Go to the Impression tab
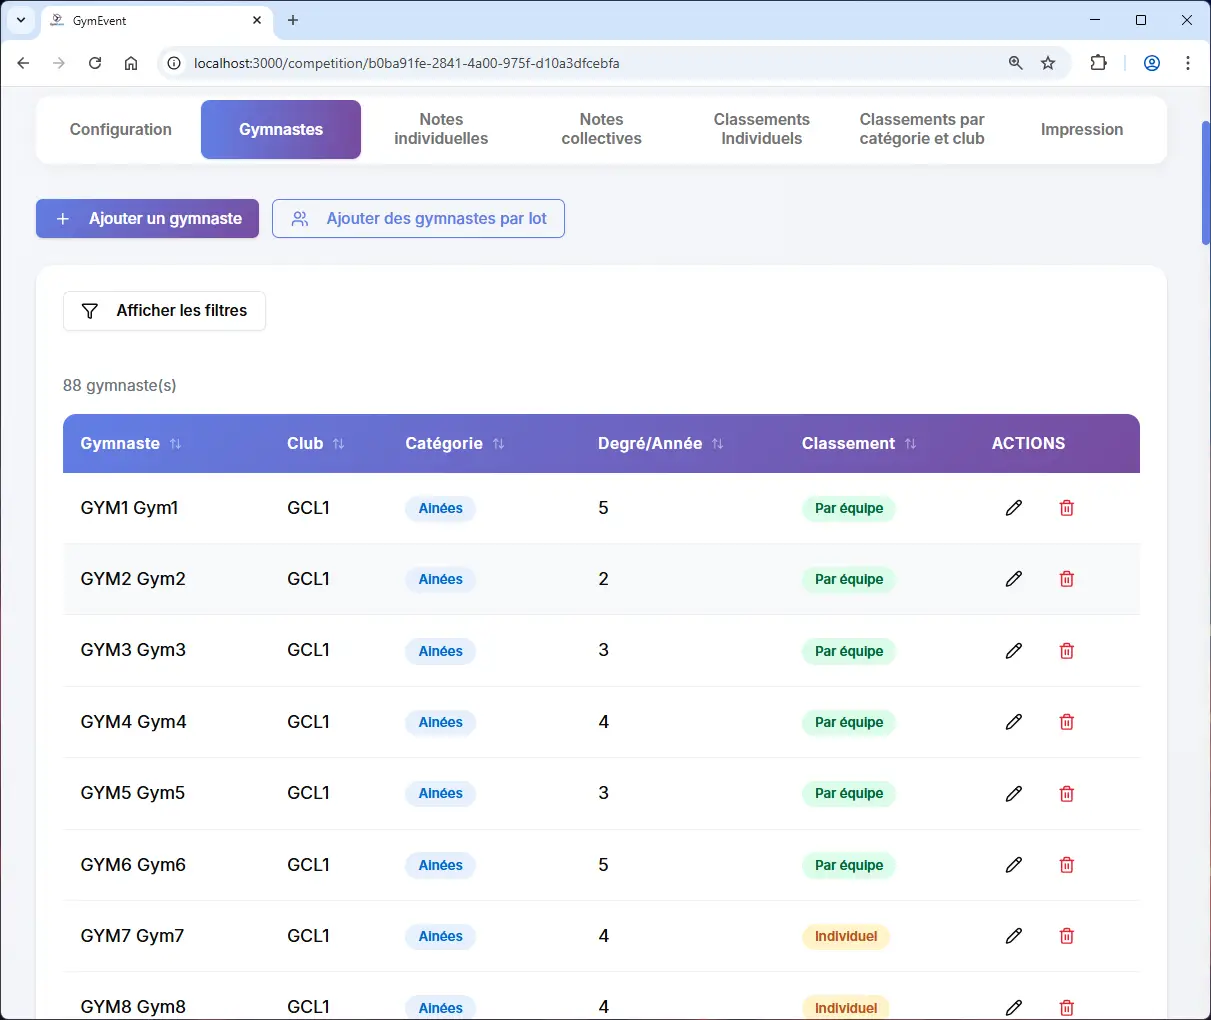This screenshot has width=1211, height=1020. [x=1082, y=129]
